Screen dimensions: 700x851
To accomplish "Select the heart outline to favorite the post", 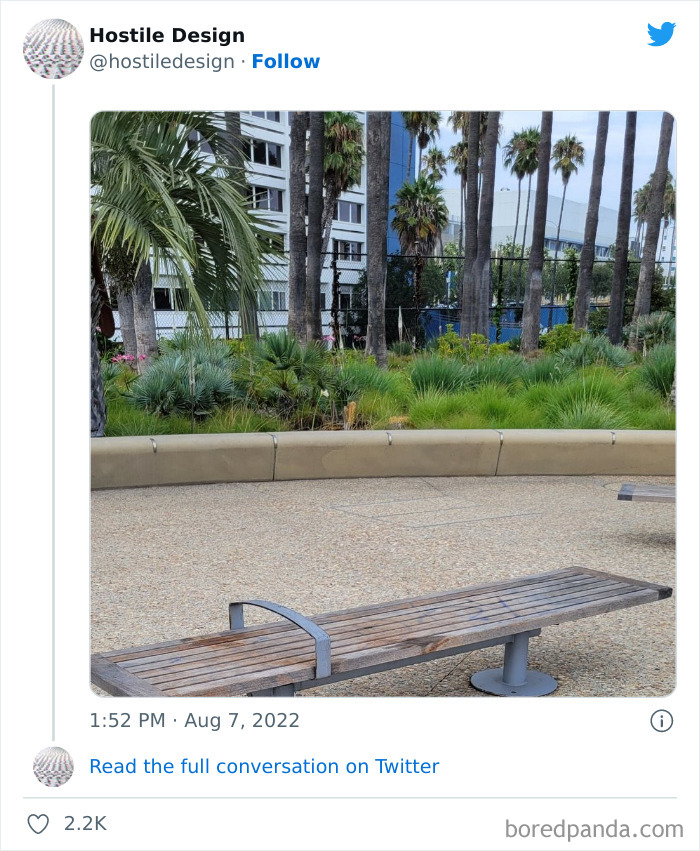I will click(x=38, y=823).
